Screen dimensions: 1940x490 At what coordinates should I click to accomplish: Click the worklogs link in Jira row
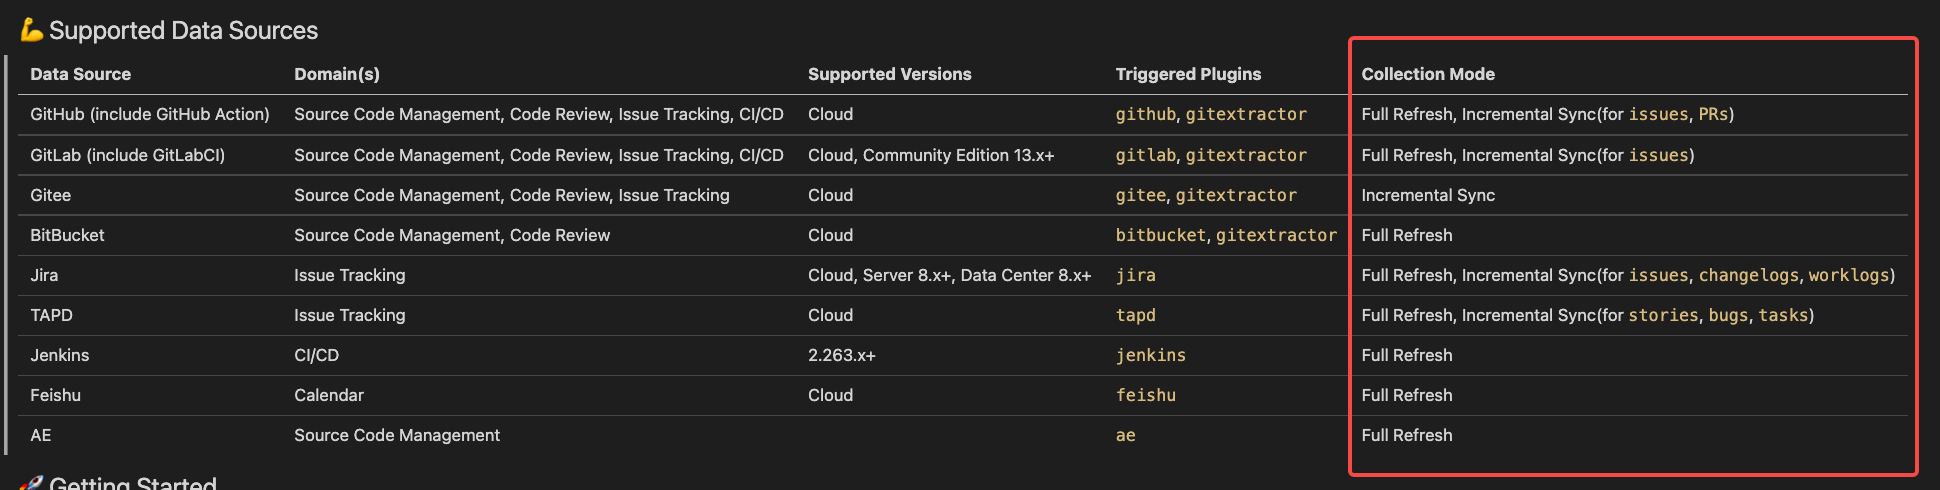click(1848, 275)
